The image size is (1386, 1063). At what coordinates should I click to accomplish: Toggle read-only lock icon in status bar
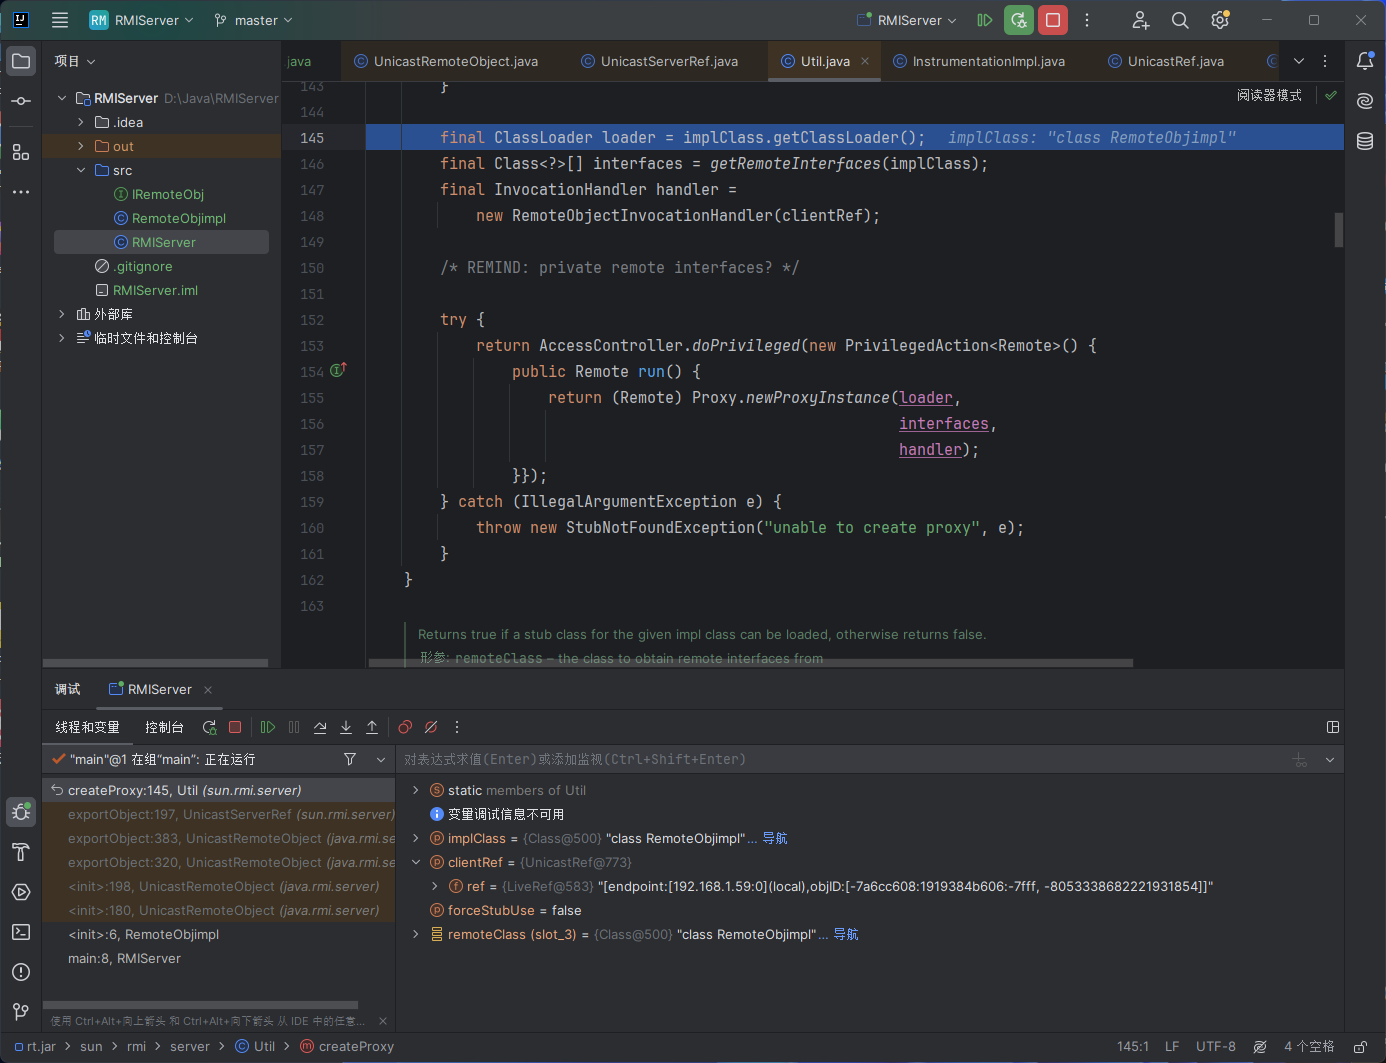1360,1046
